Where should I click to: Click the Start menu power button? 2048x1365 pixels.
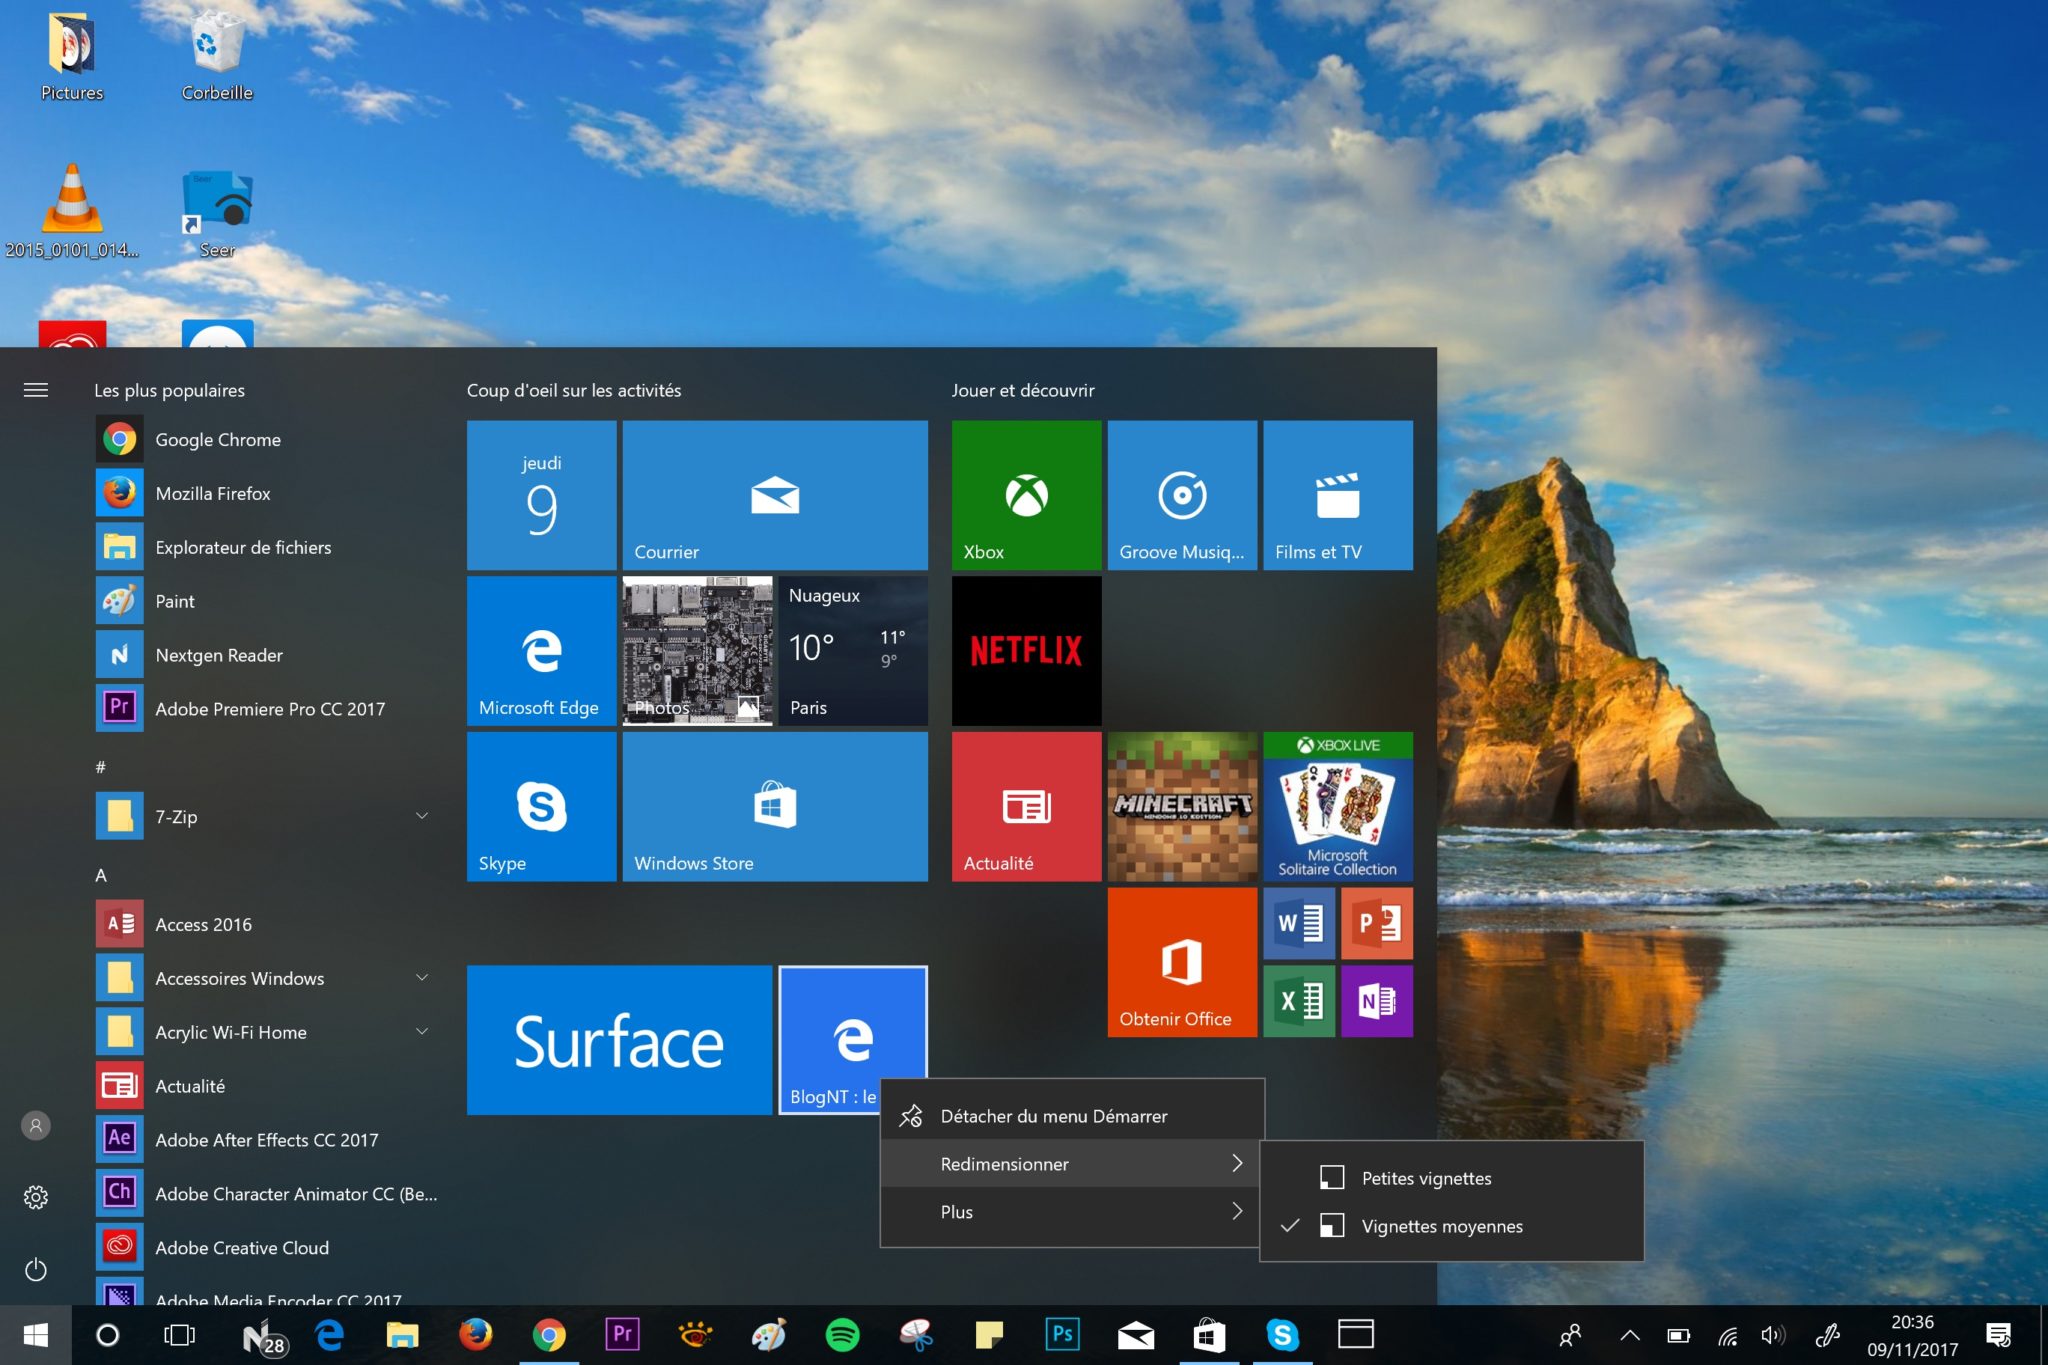coord(36,1270)
